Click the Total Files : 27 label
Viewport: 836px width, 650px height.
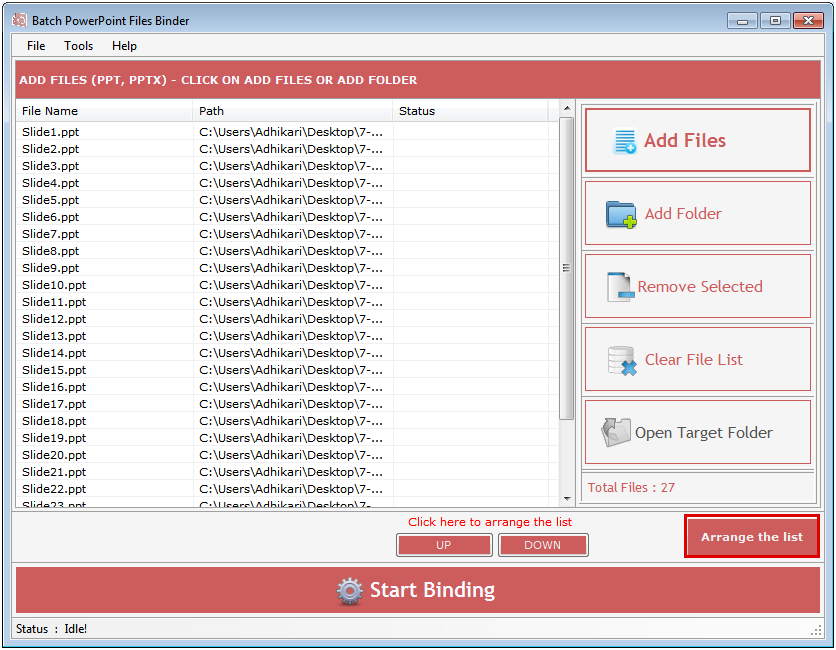[x=631, y=488]
